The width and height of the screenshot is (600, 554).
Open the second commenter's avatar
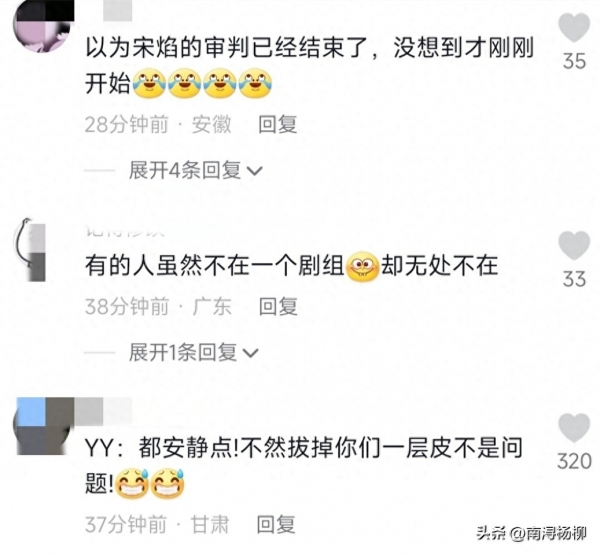(x=30, y=250)
